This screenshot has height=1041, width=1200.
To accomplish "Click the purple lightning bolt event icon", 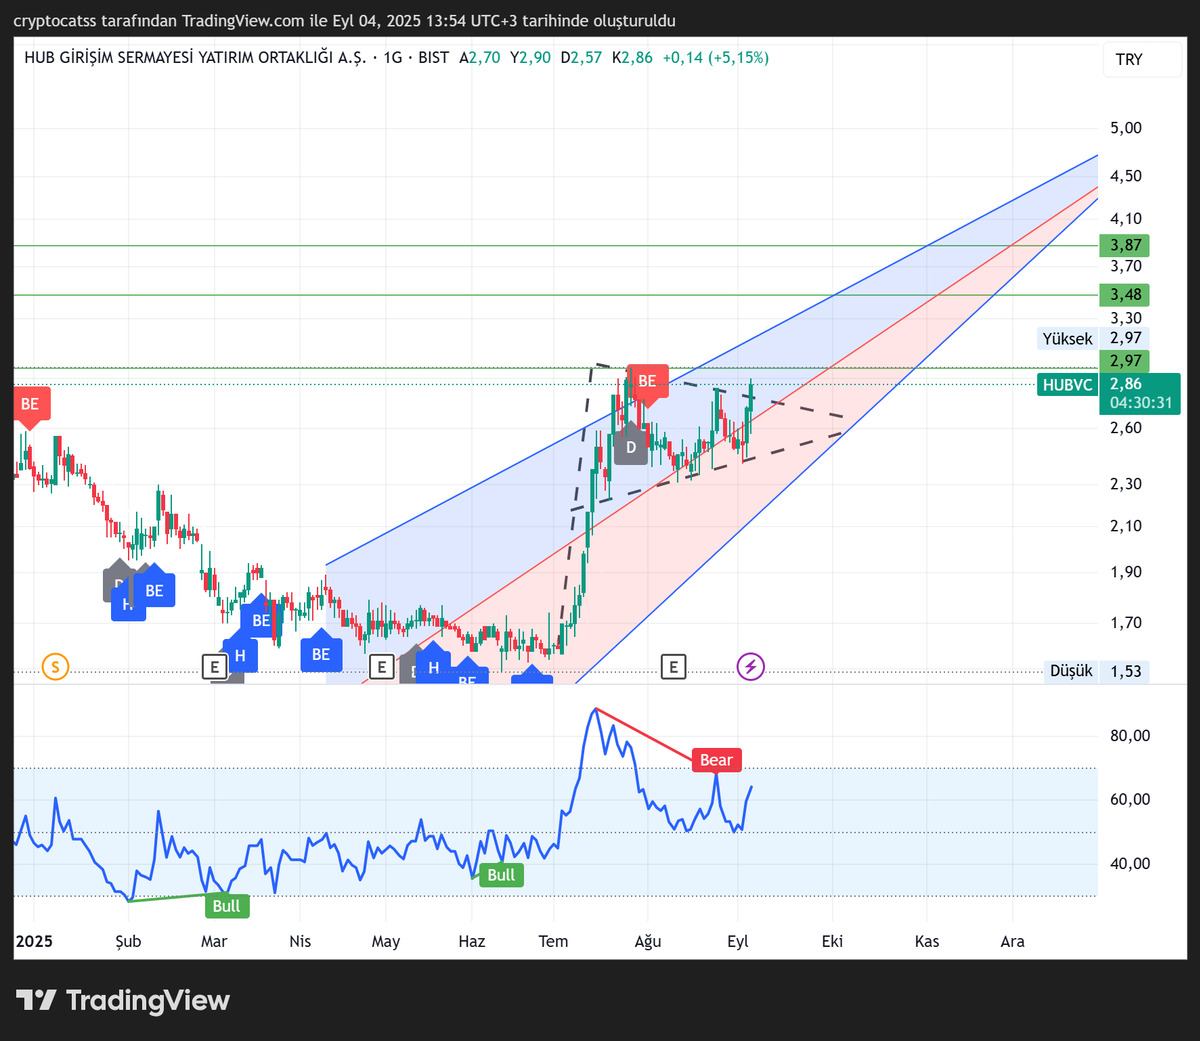I will pyautogui.click(x=750, y=666).
